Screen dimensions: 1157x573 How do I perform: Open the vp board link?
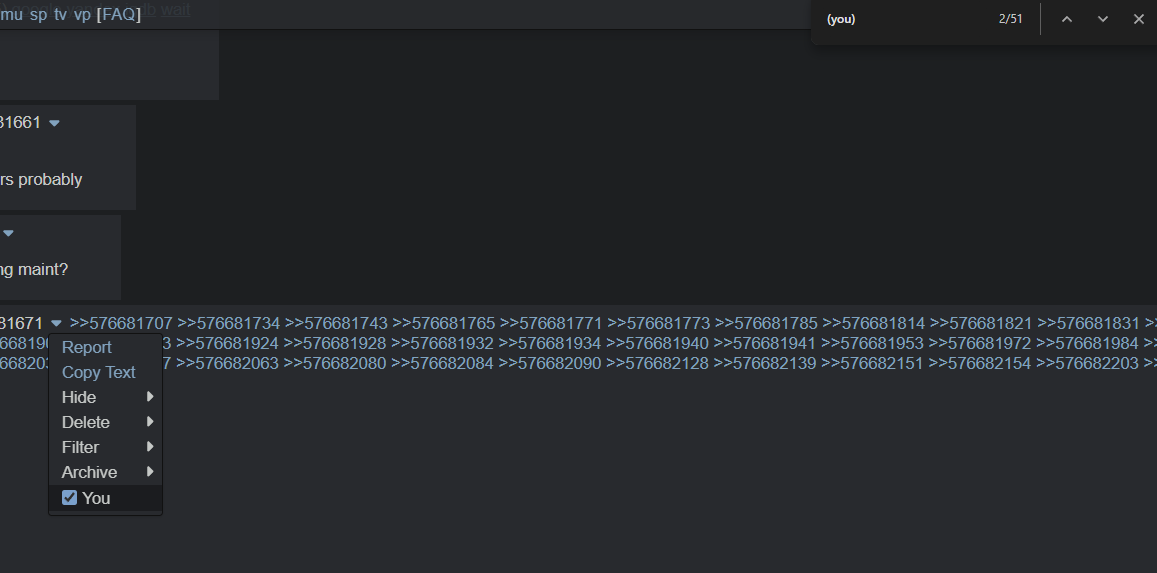(82, 15)
